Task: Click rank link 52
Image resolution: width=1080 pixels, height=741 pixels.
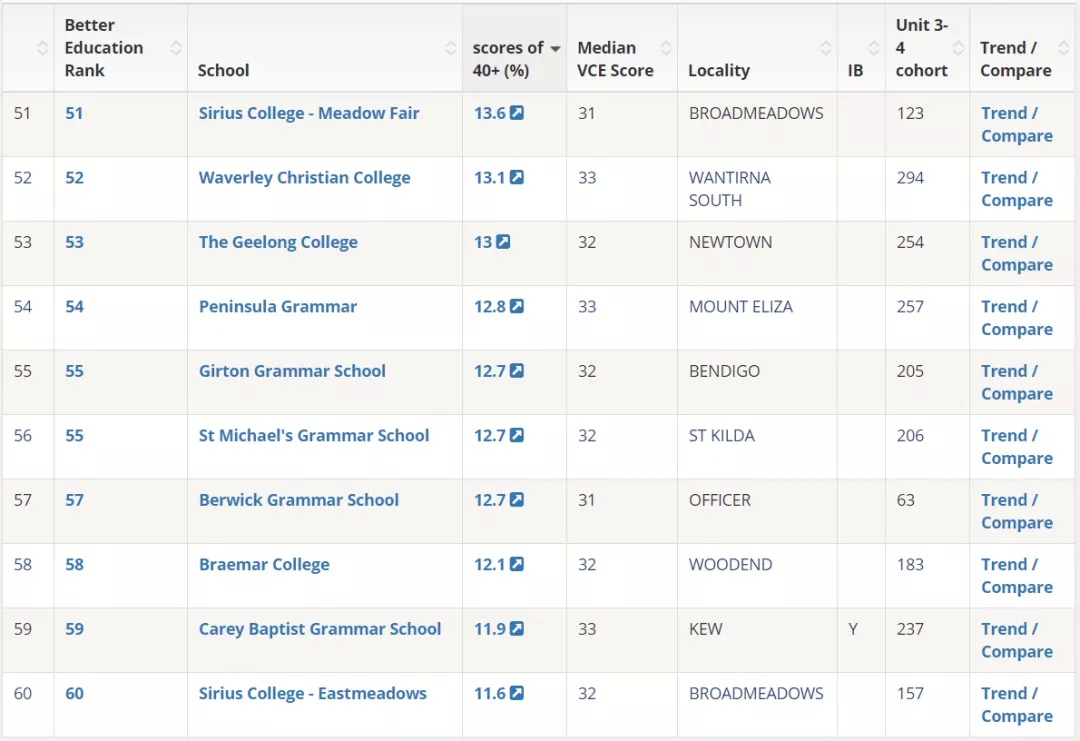Action: tap(74, 178)
